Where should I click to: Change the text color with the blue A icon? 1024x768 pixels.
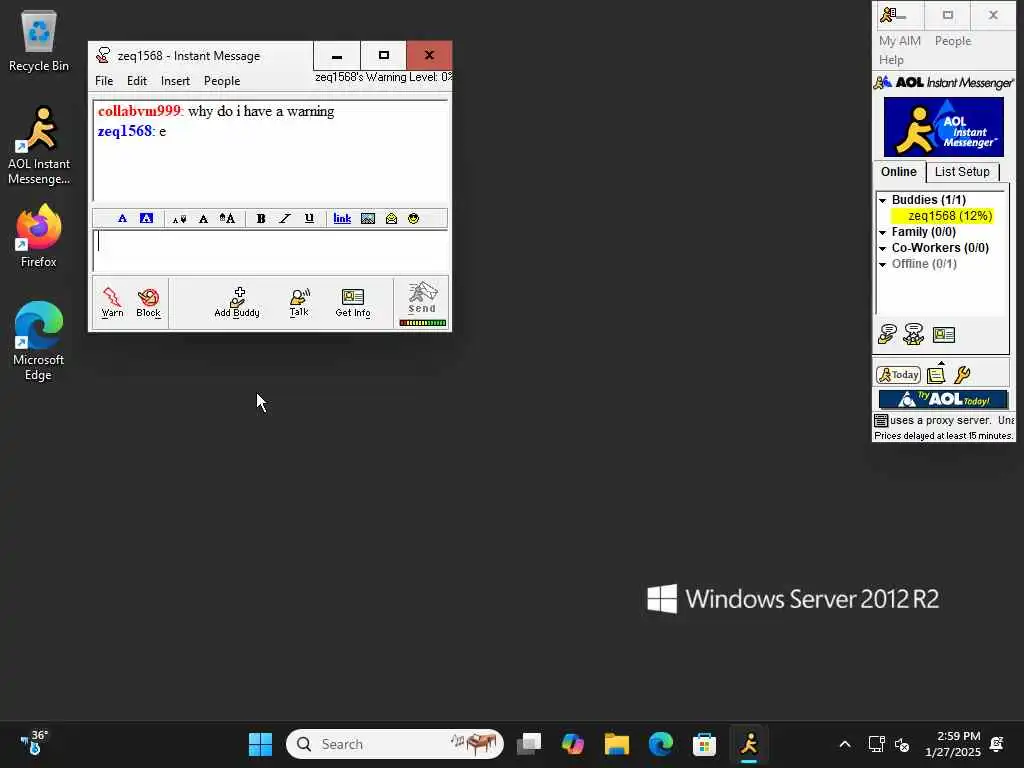(122, 219)
